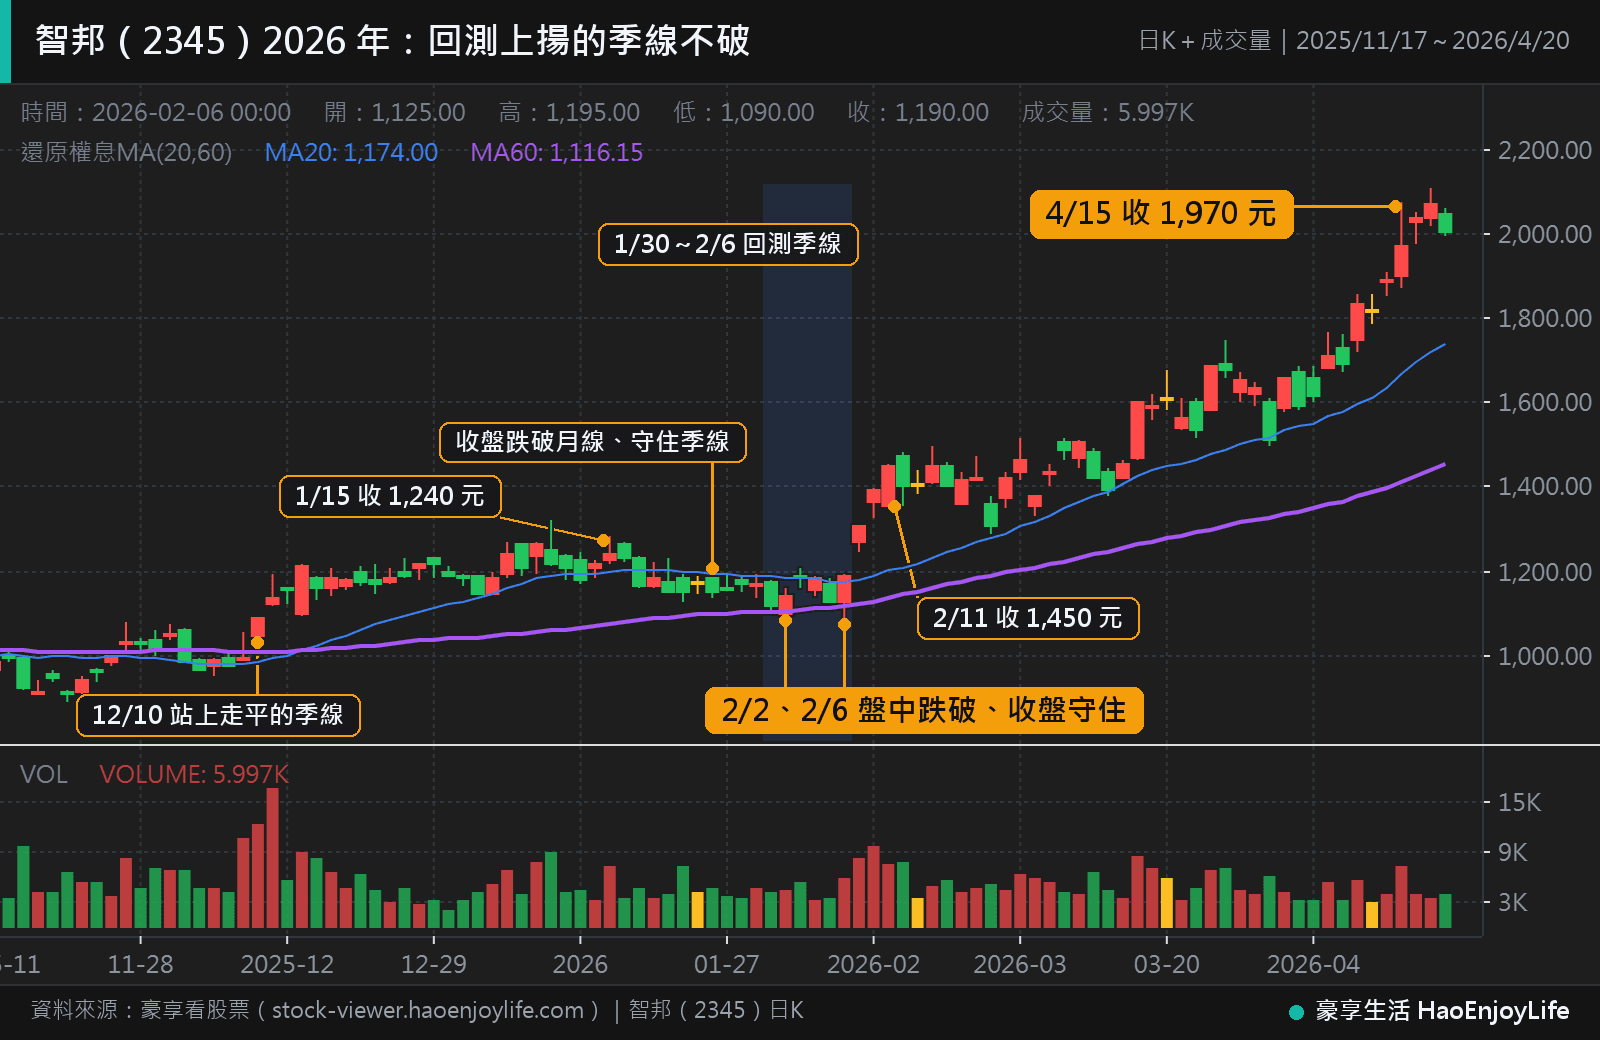Click the 3K volume axis label
This screenshot has height=1040, width=1600.
[x=1512, y=902]
